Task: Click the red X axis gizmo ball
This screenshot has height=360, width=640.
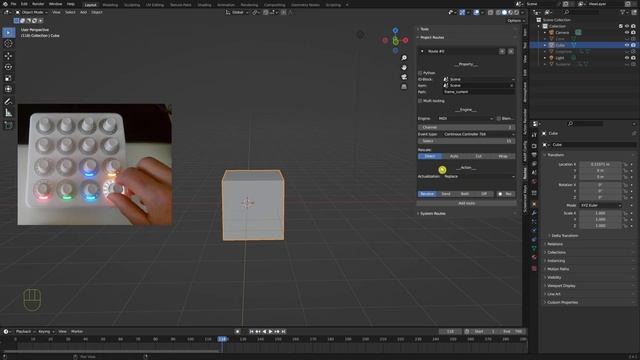Action: point(405,40)
